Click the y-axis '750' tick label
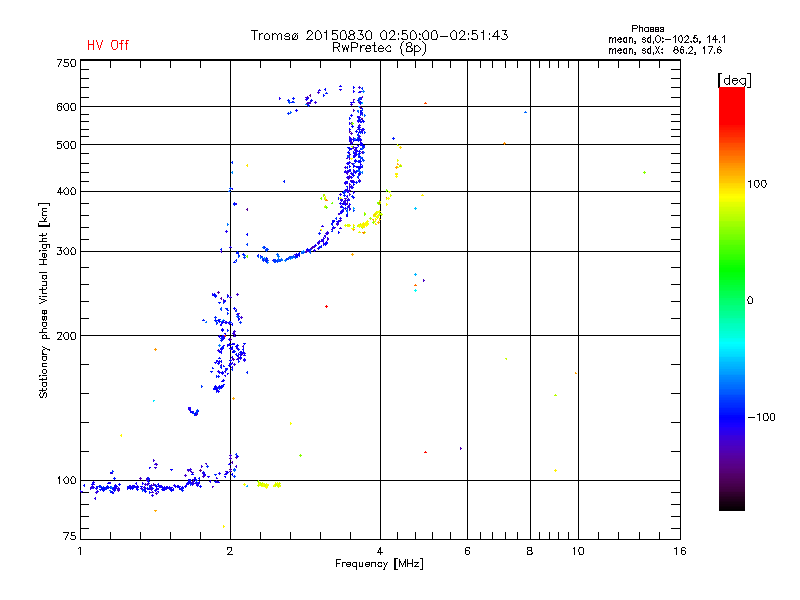 pos(66,63)
